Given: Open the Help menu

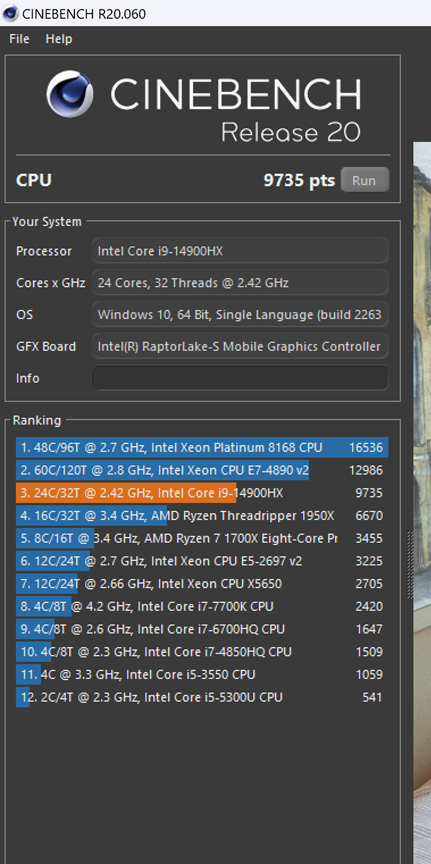Looking at the screenshot, I should pos(59,39).
